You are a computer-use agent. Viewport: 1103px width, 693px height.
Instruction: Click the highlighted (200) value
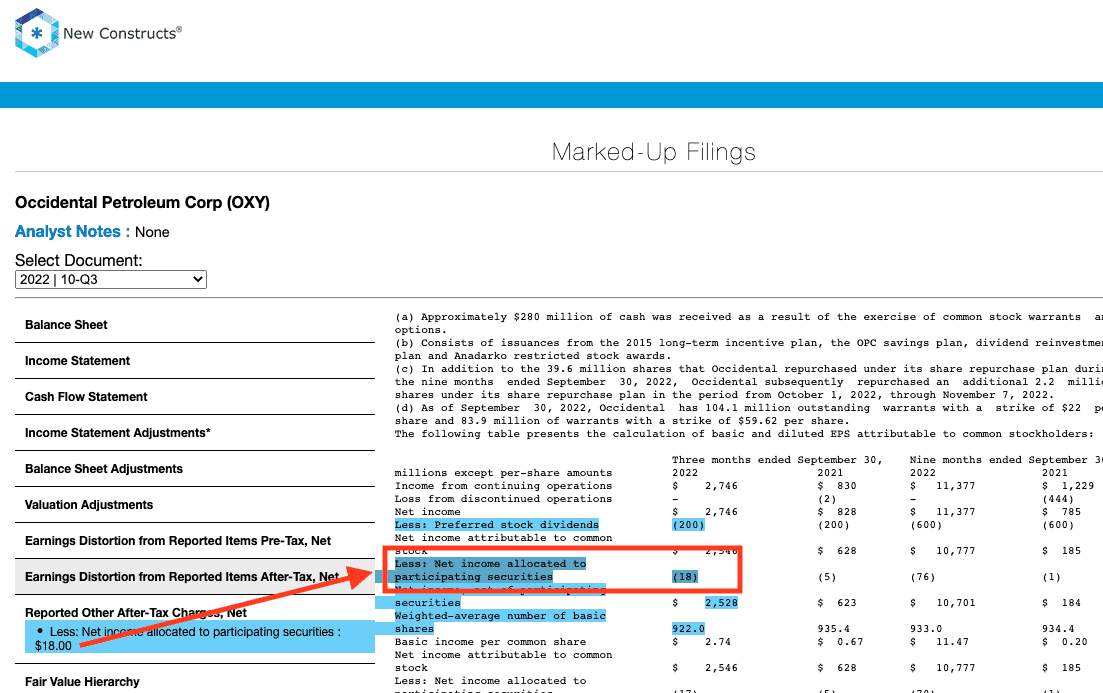(x=688, y=525)
